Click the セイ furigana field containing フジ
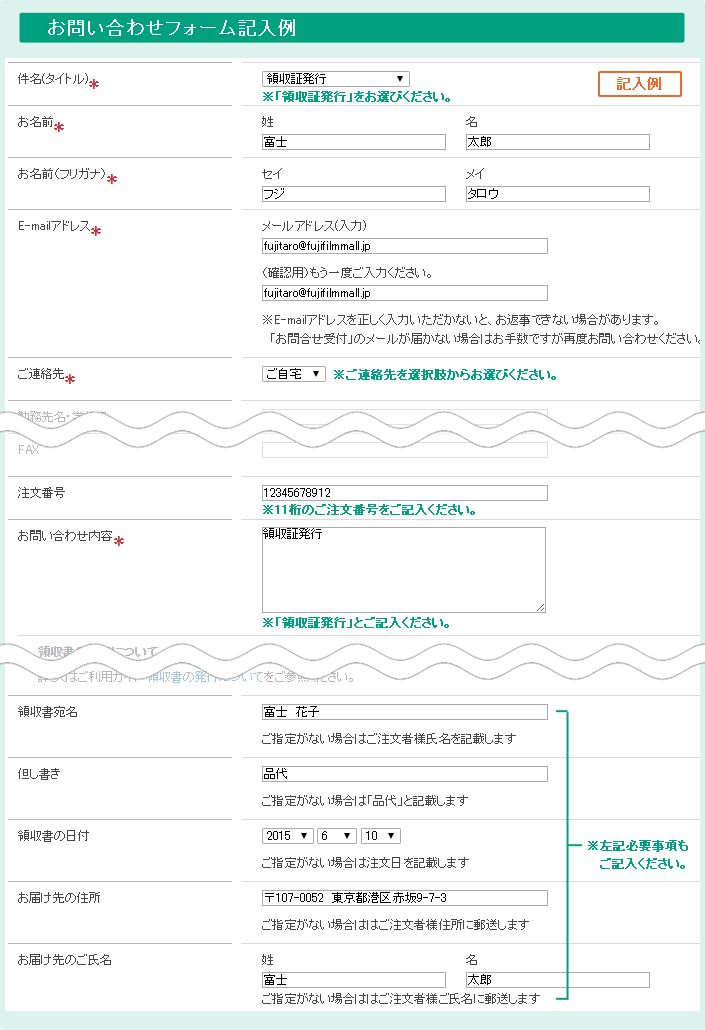Viewport: 705px width, 1030px height. 353,194
